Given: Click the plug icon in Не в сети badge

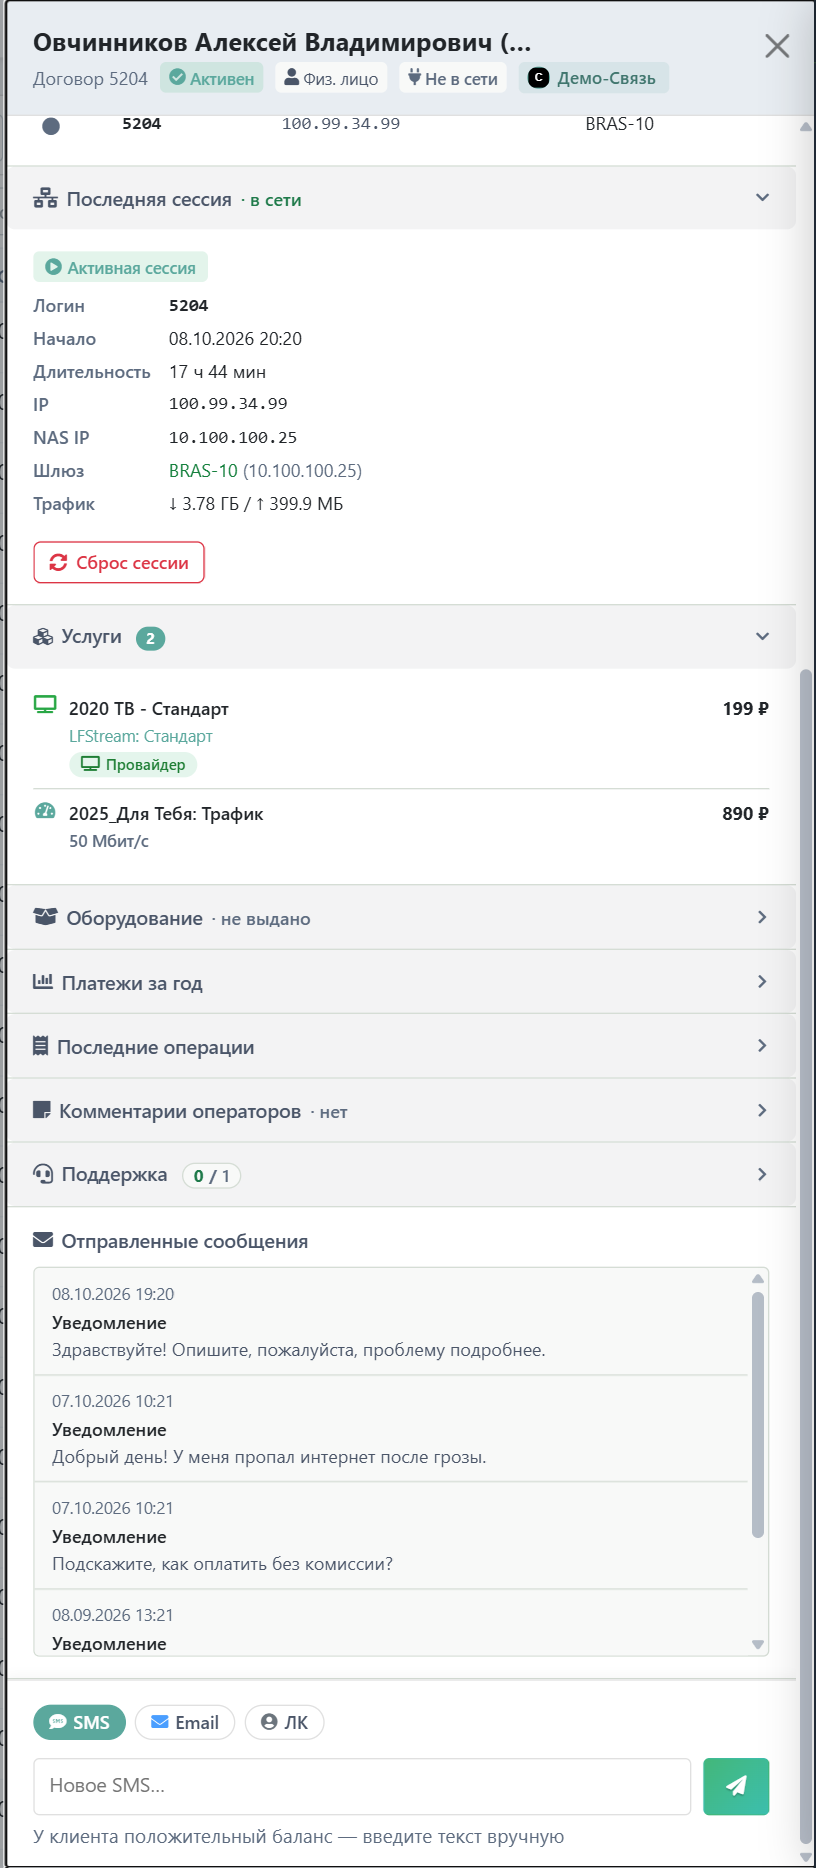Looking at the screenshot, I should tap(414, 77).
